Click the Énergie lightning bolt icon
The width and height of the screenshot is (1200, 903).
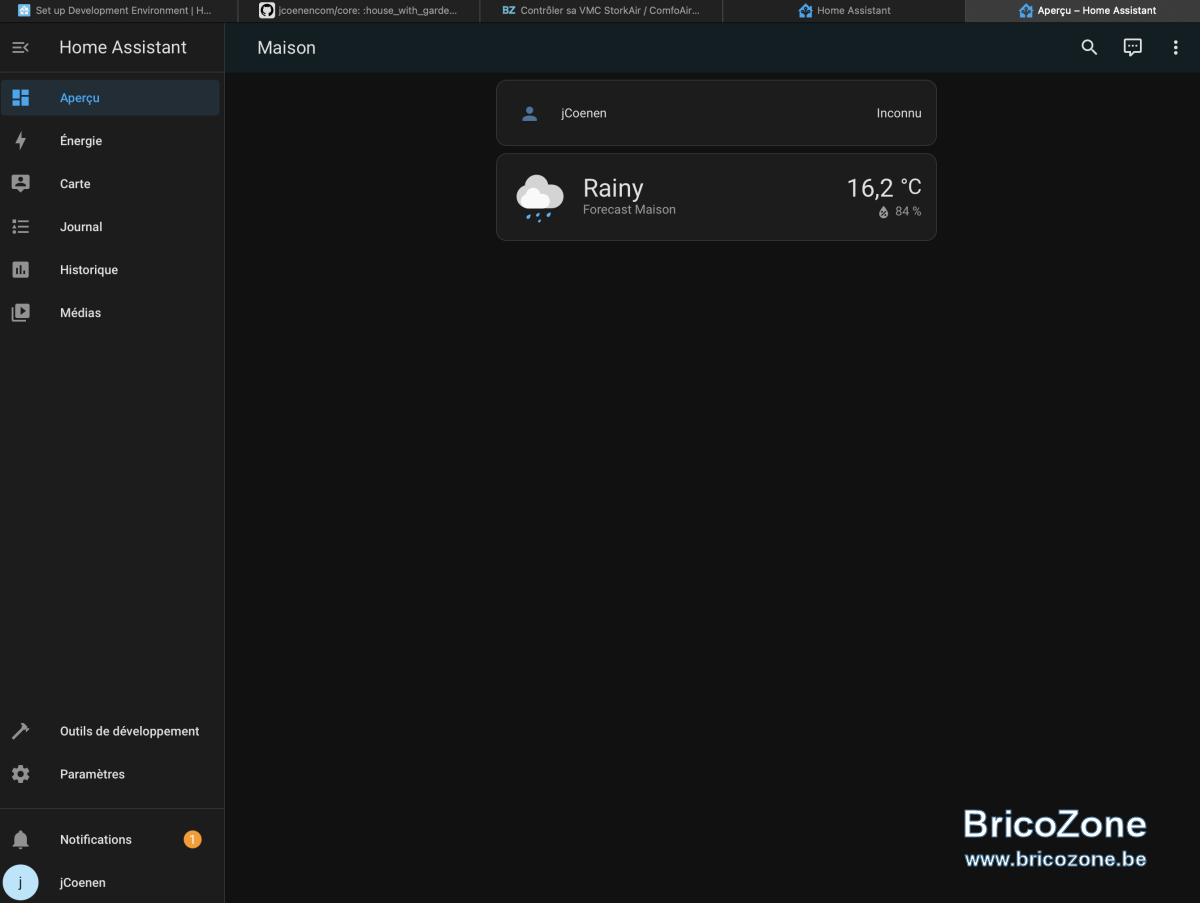coord(21,141)
